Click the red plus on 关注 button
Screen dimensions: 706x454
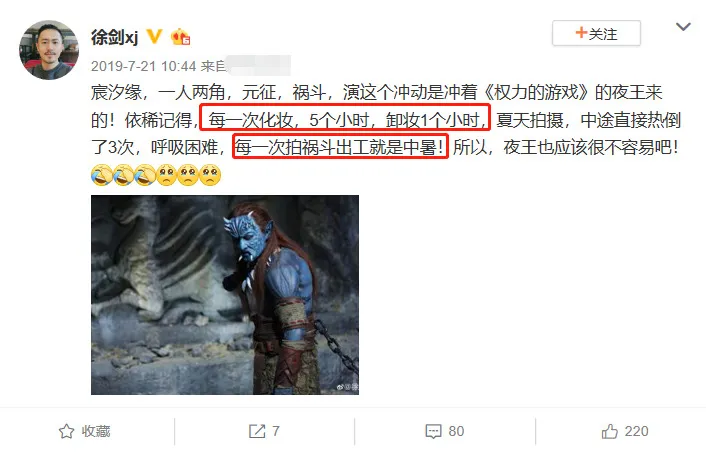pos(581,32)
